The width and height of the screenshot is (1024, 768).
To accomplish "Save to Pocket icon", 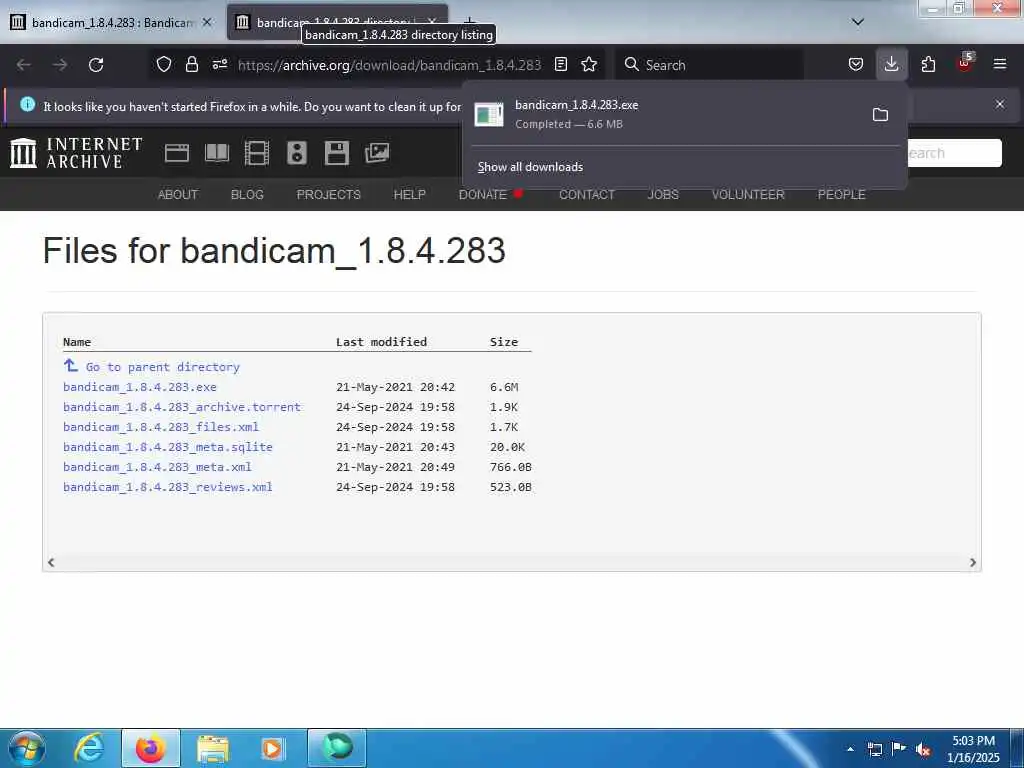I will 856,64.
